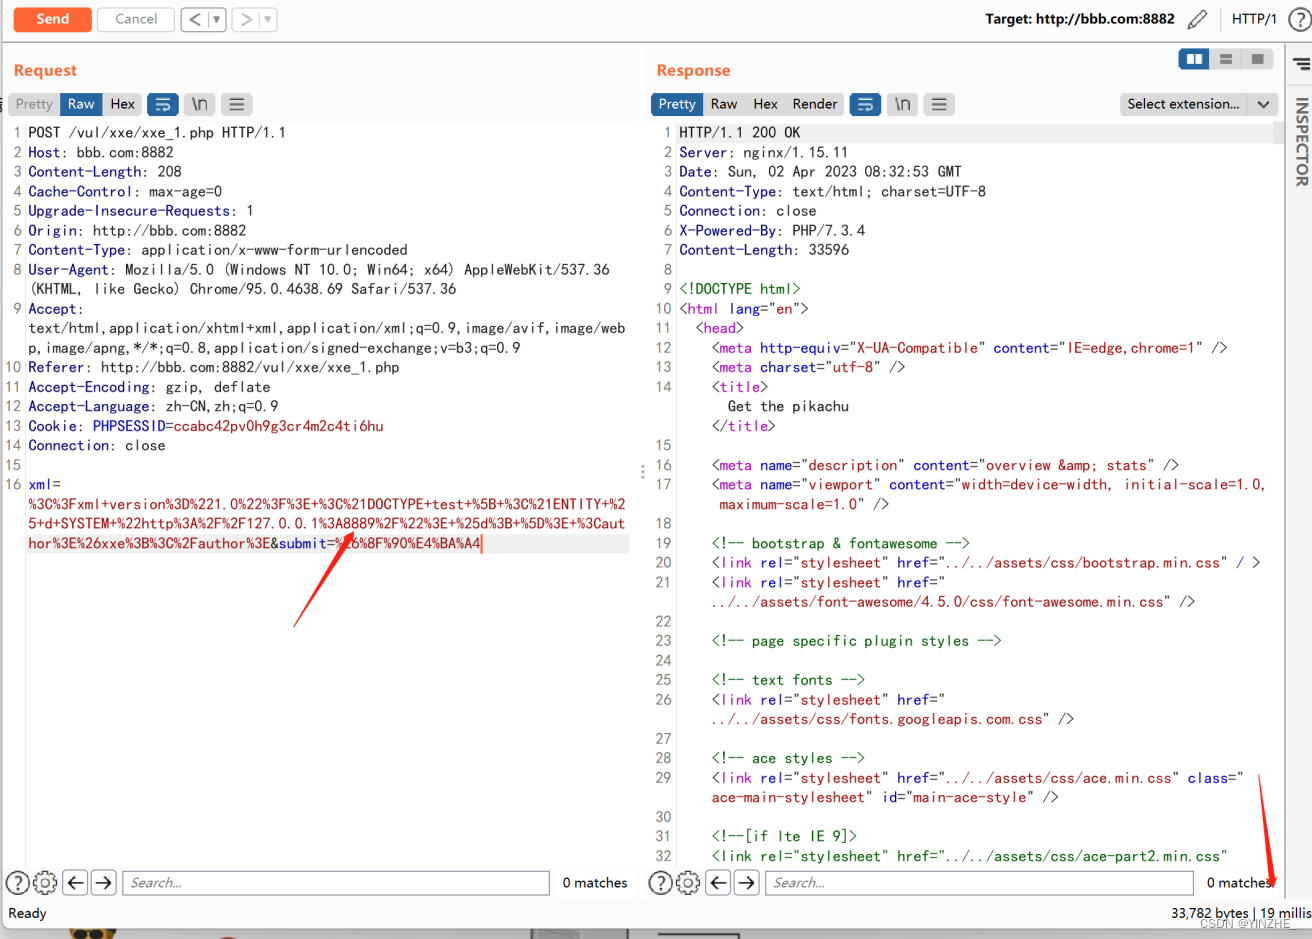Screen dimensions: 1312x939
Task: Click the POST /vul/xxe/xxe_1.php request line
Action: click(157, 132)
